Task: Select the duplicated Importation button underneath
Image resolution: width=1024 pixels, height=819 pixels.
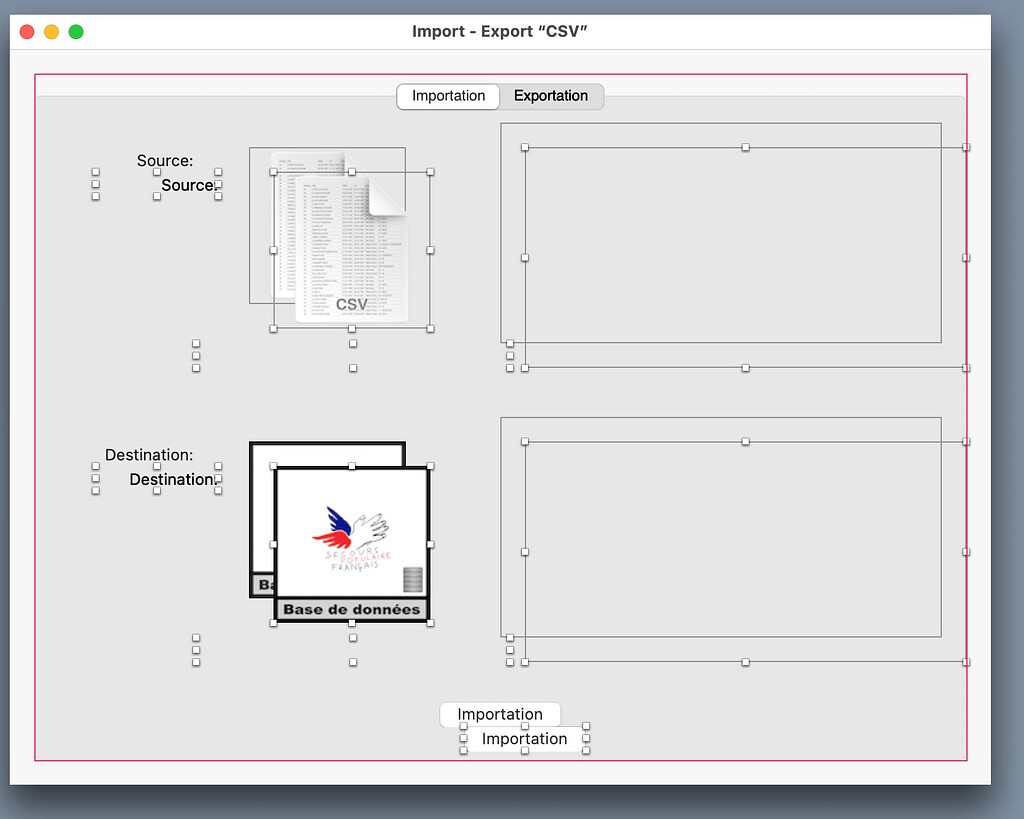Action: [x=524, y=738]
